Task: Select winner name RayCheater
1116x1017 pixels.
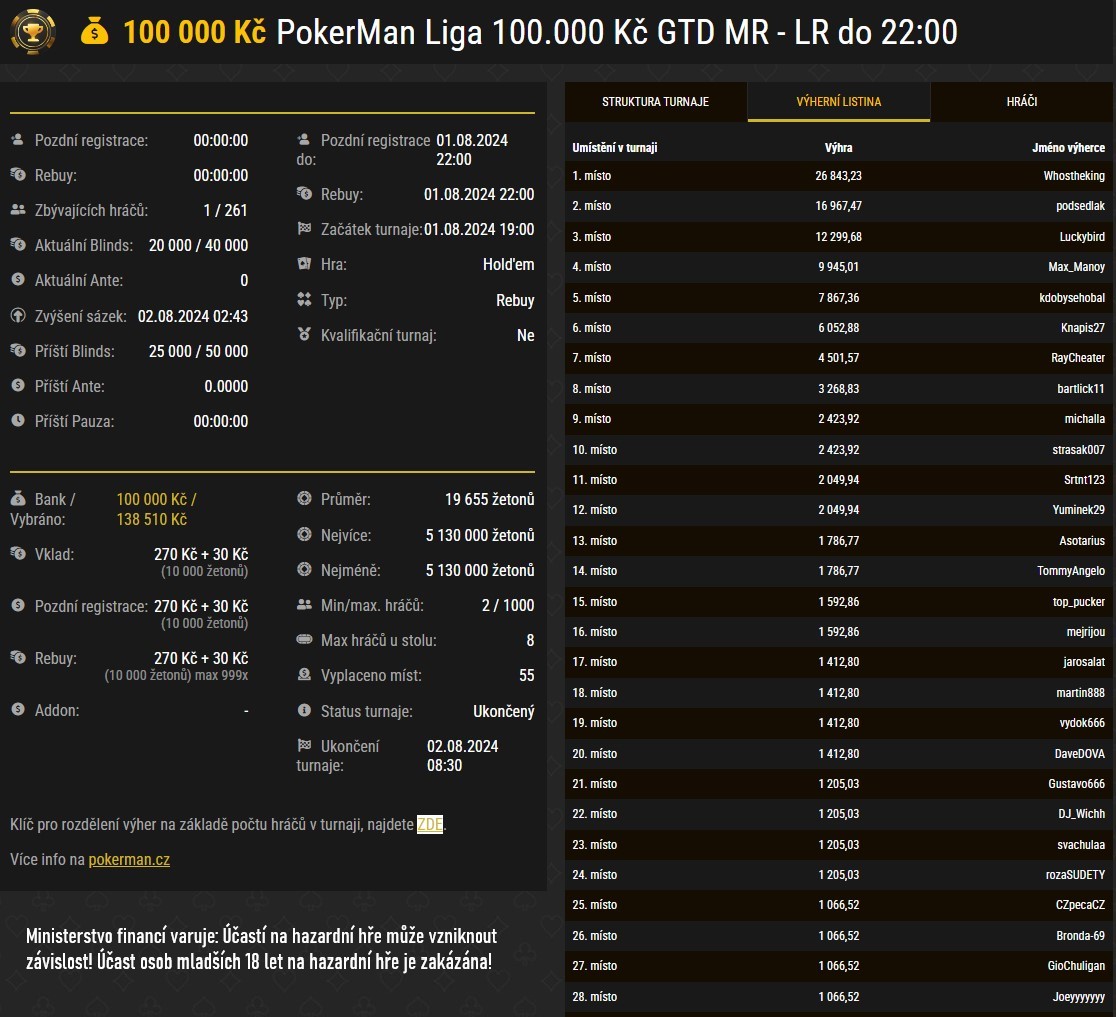Action: tap(1078, 358)
